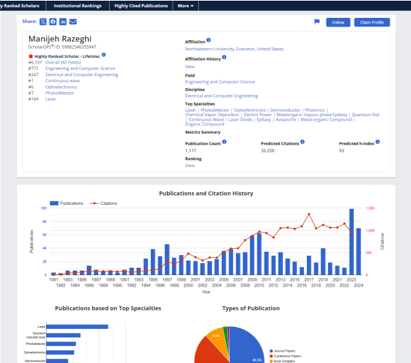Click the Follow button
The image size is (411, 363).
[x=338, y=22]
